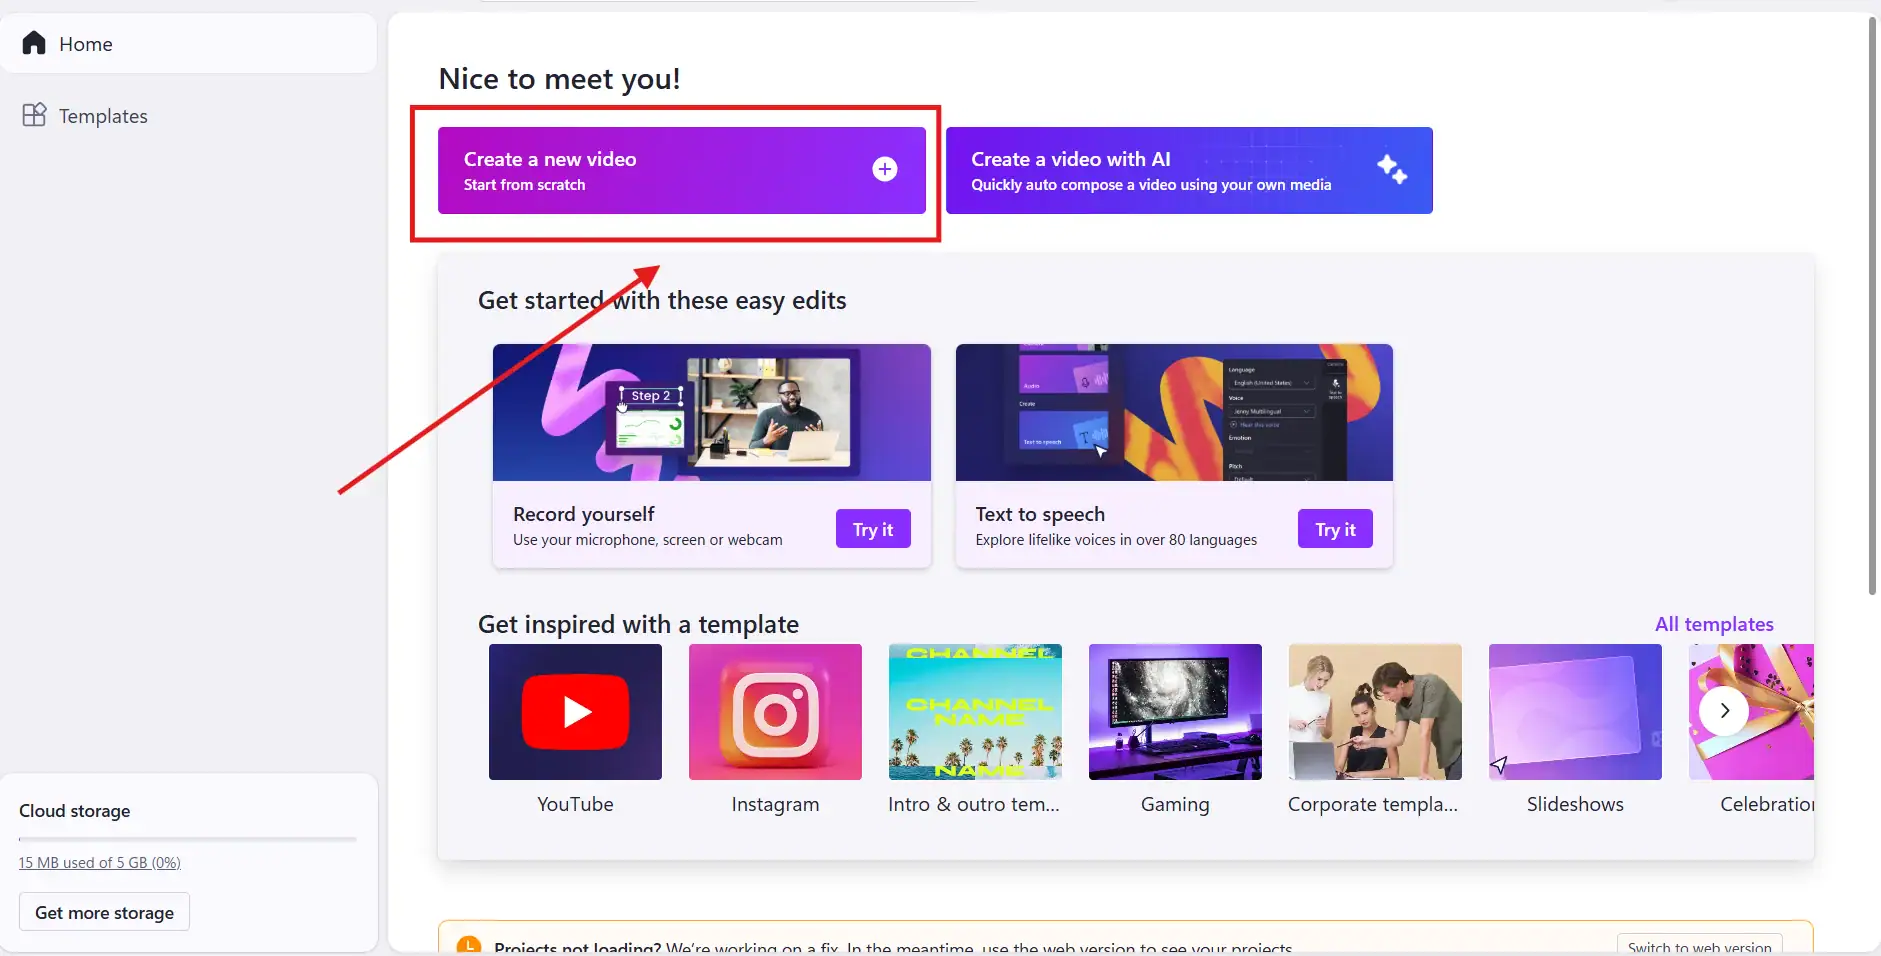The width and height of the screenshot is (1881, 956).
Task: Open the Slideshows template category
Action: (1573, 712)
